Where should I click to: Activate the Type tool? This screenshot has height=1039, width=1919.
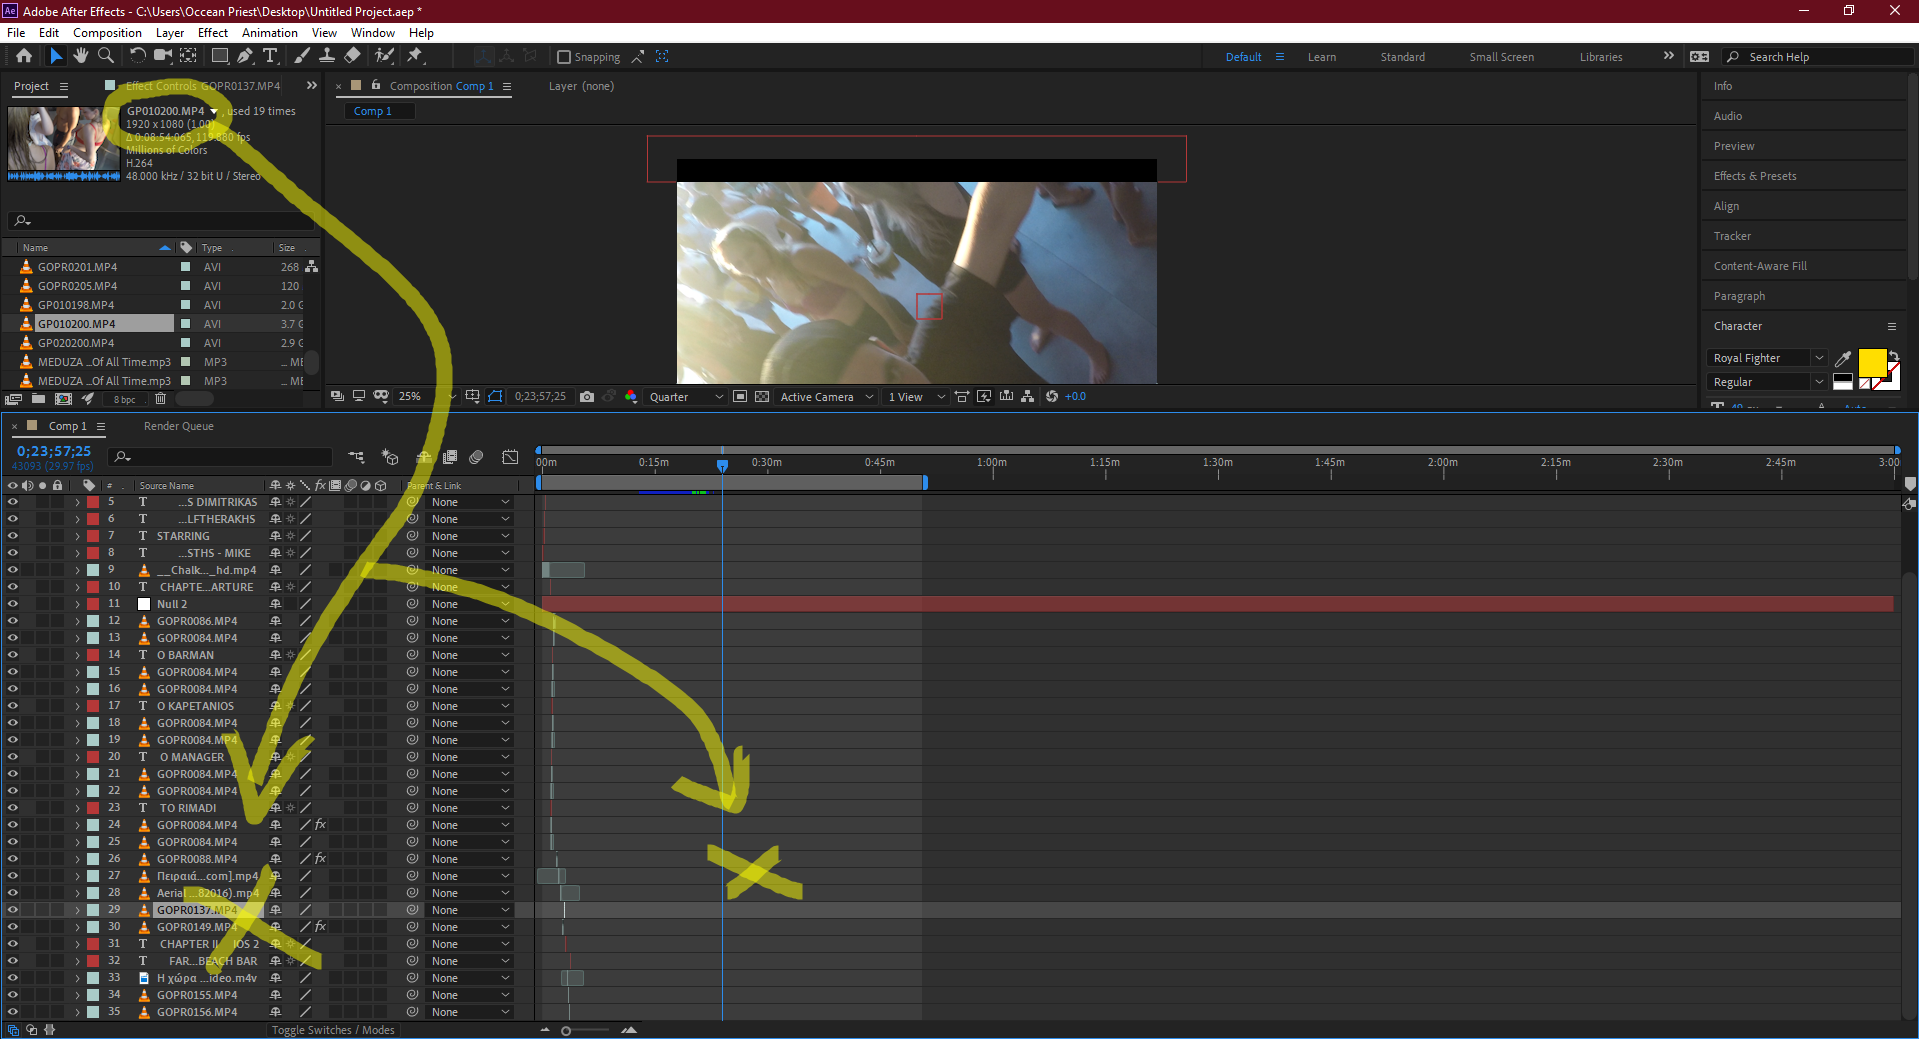[270, 56]
